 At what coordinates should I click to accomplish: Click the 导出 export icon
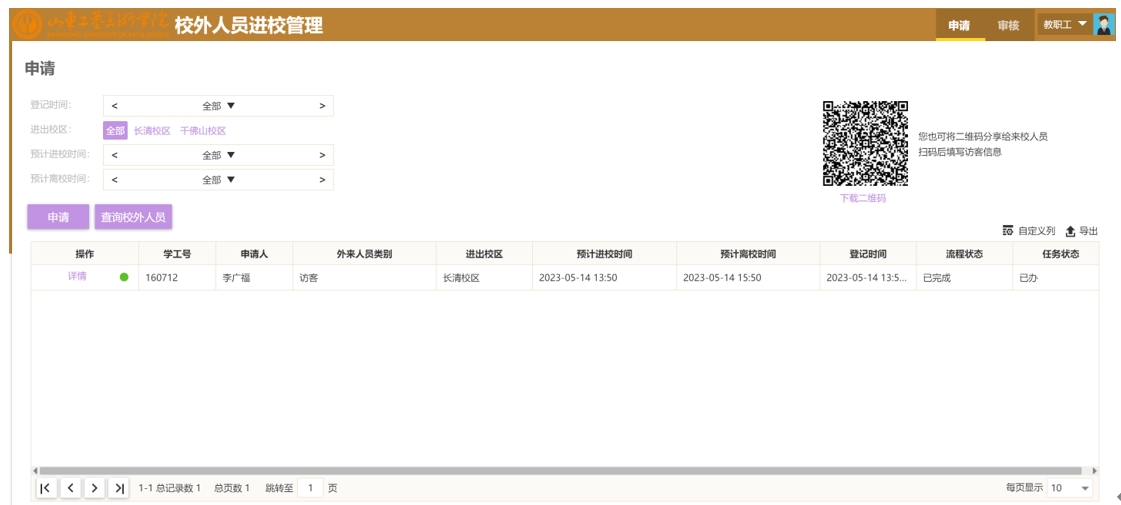coord(1070,231)
